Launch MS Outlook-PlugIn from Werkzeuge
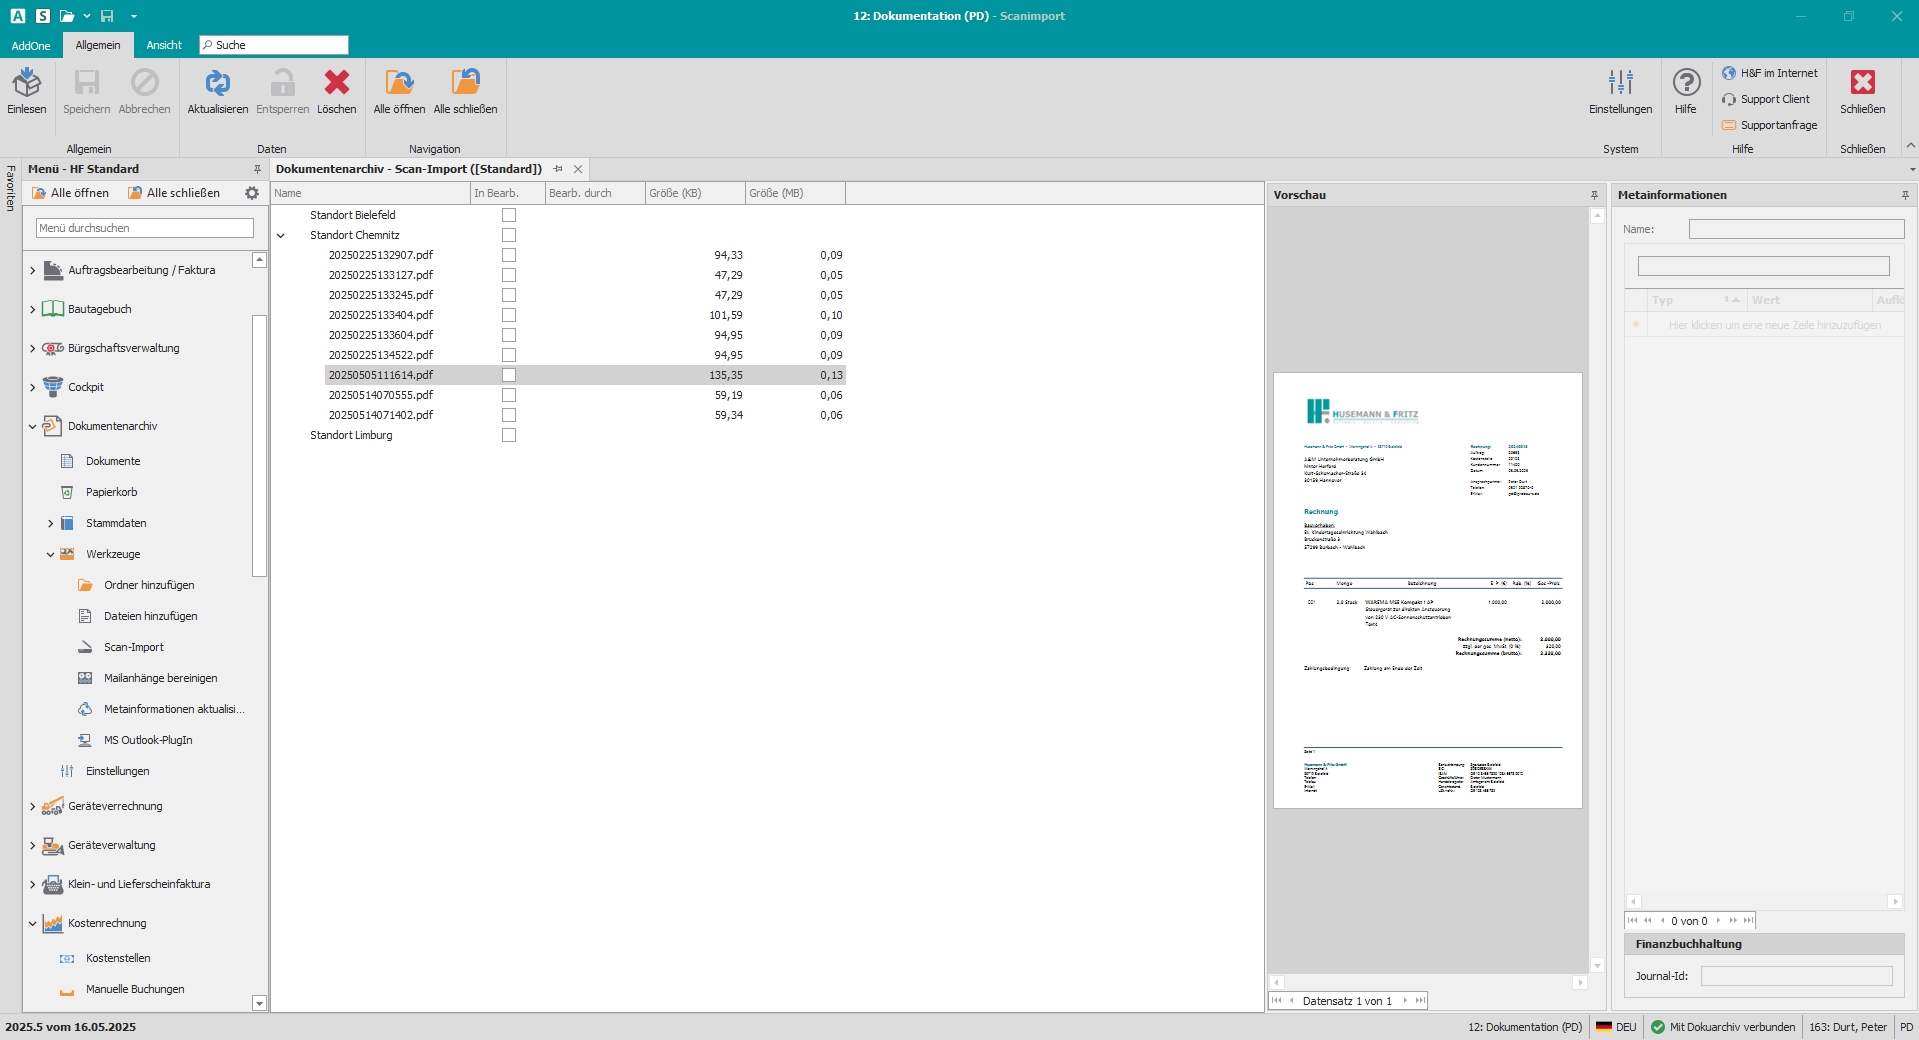Screen dimensions: 1919x1040 [x=147, y=740]
